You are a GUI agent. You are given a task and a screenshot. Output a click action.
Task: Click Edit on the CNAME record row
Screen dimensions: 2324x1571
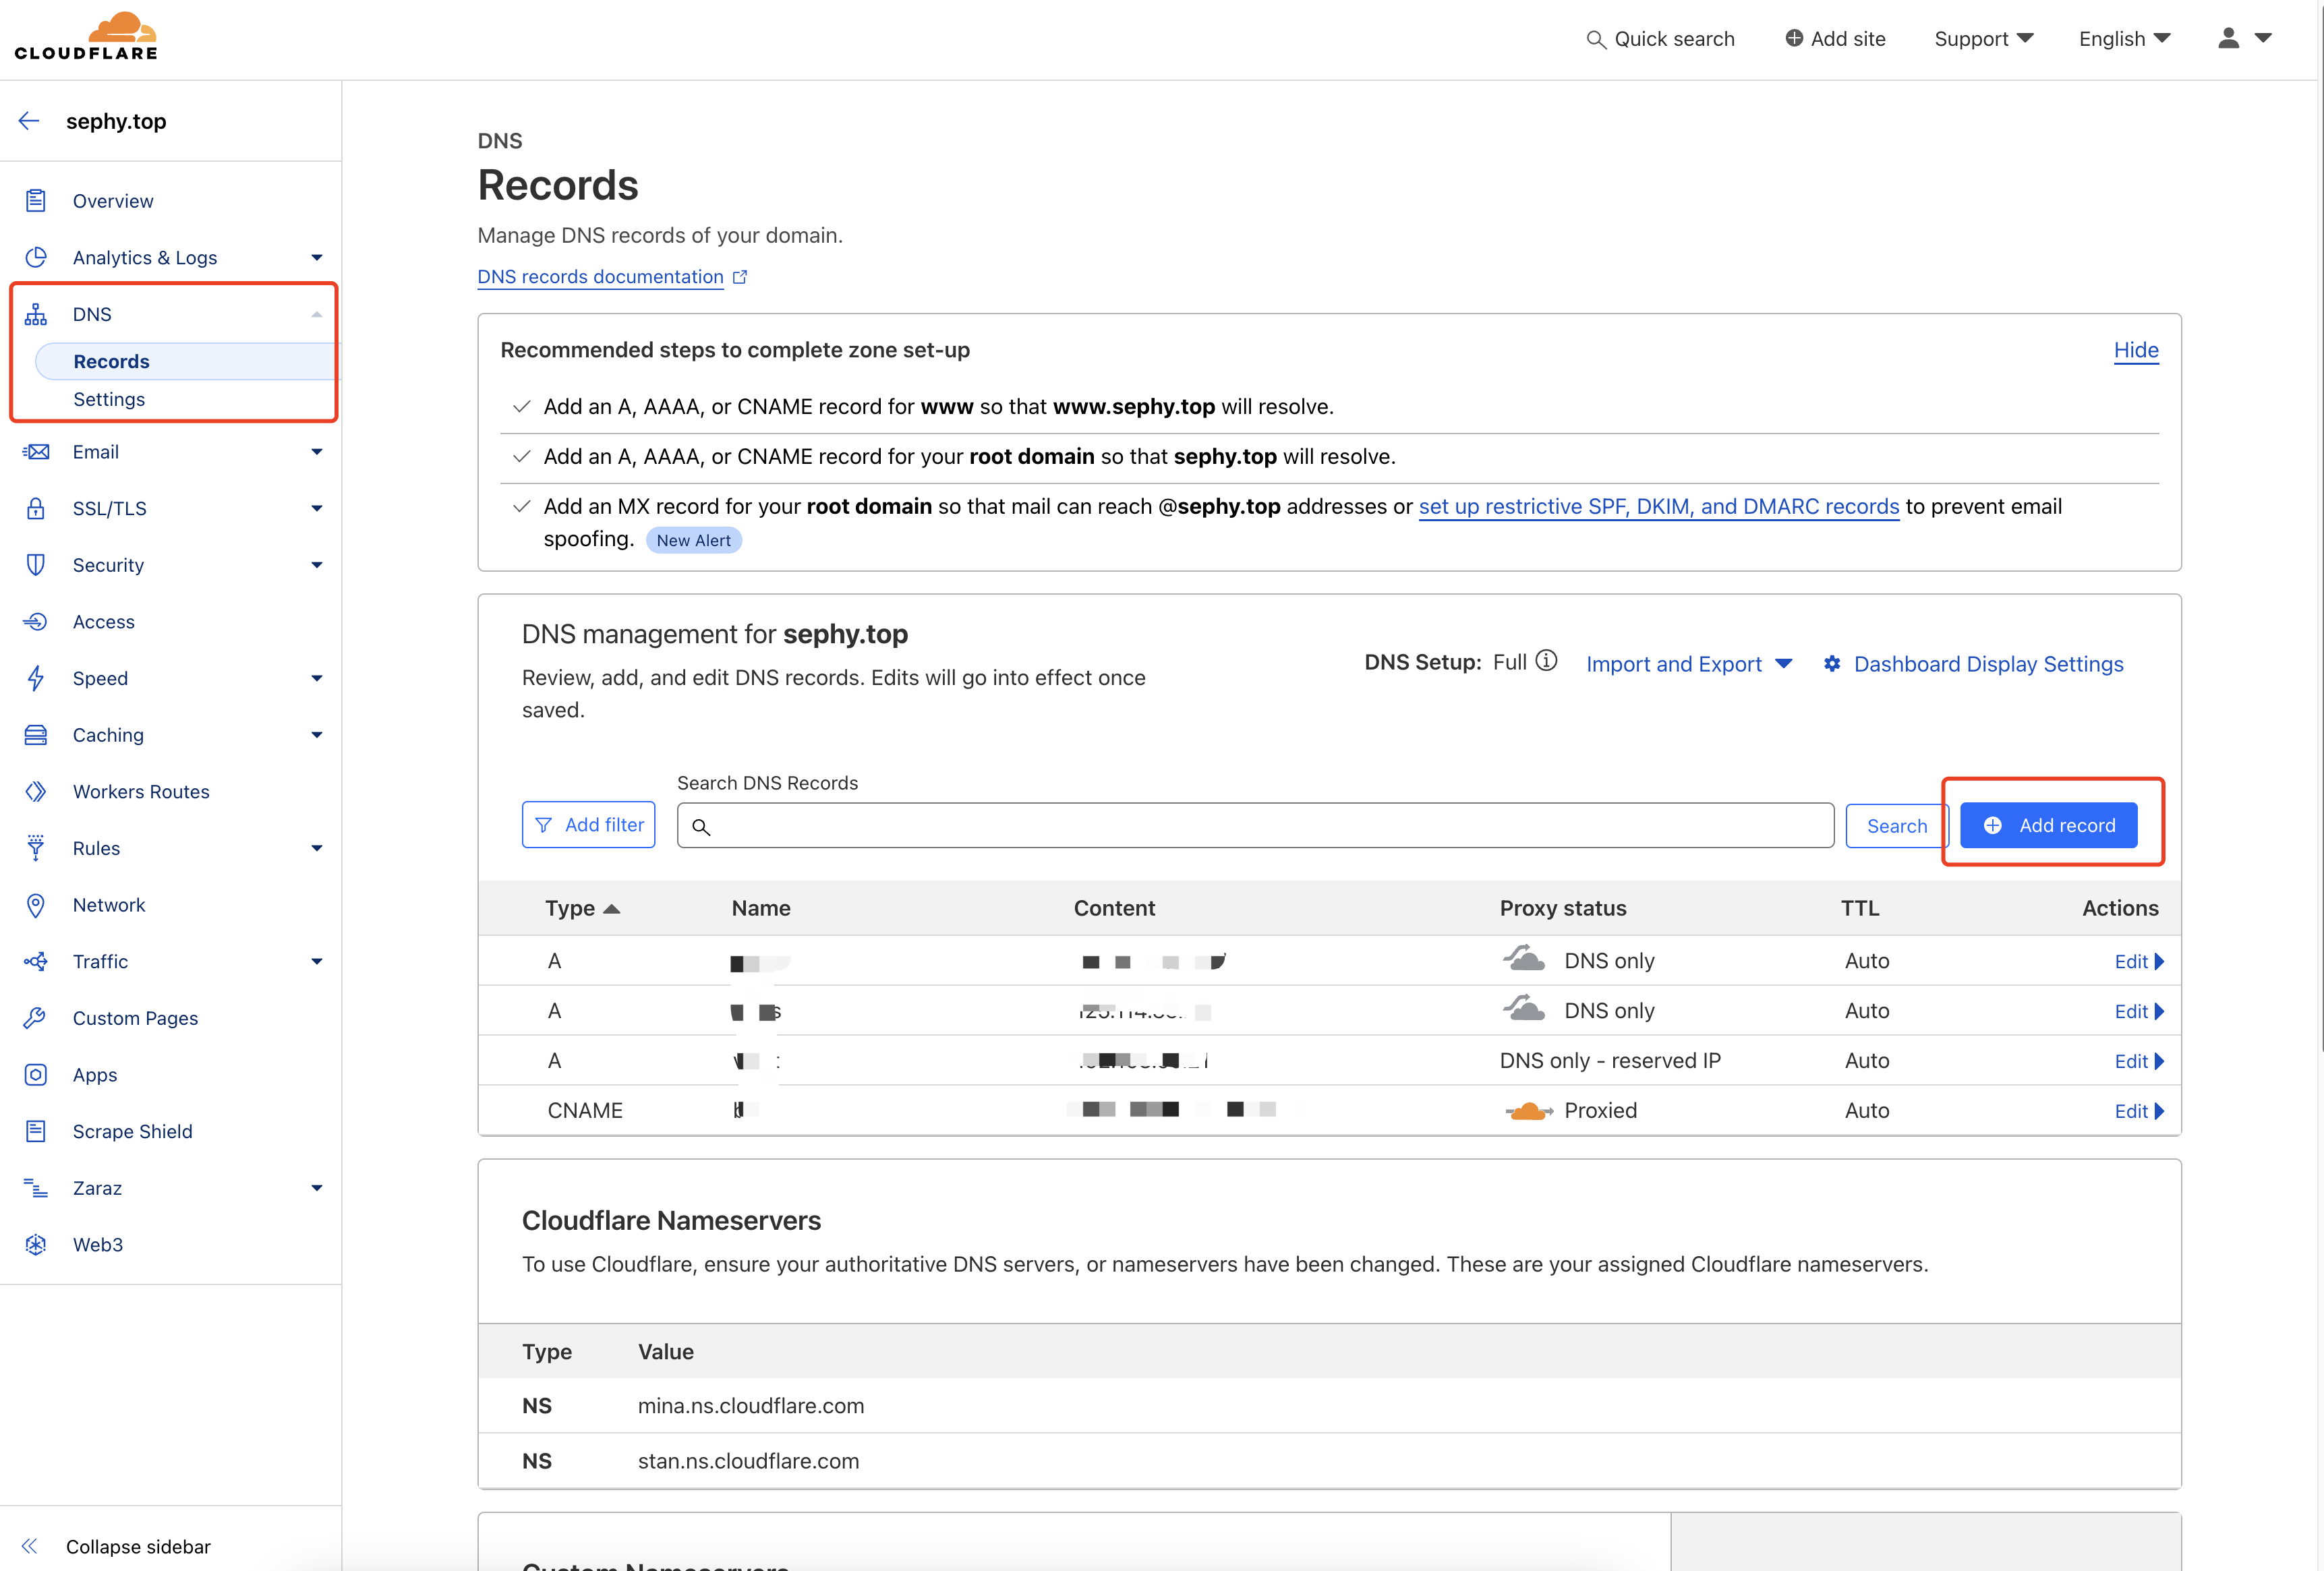tap(2139, 1111)
